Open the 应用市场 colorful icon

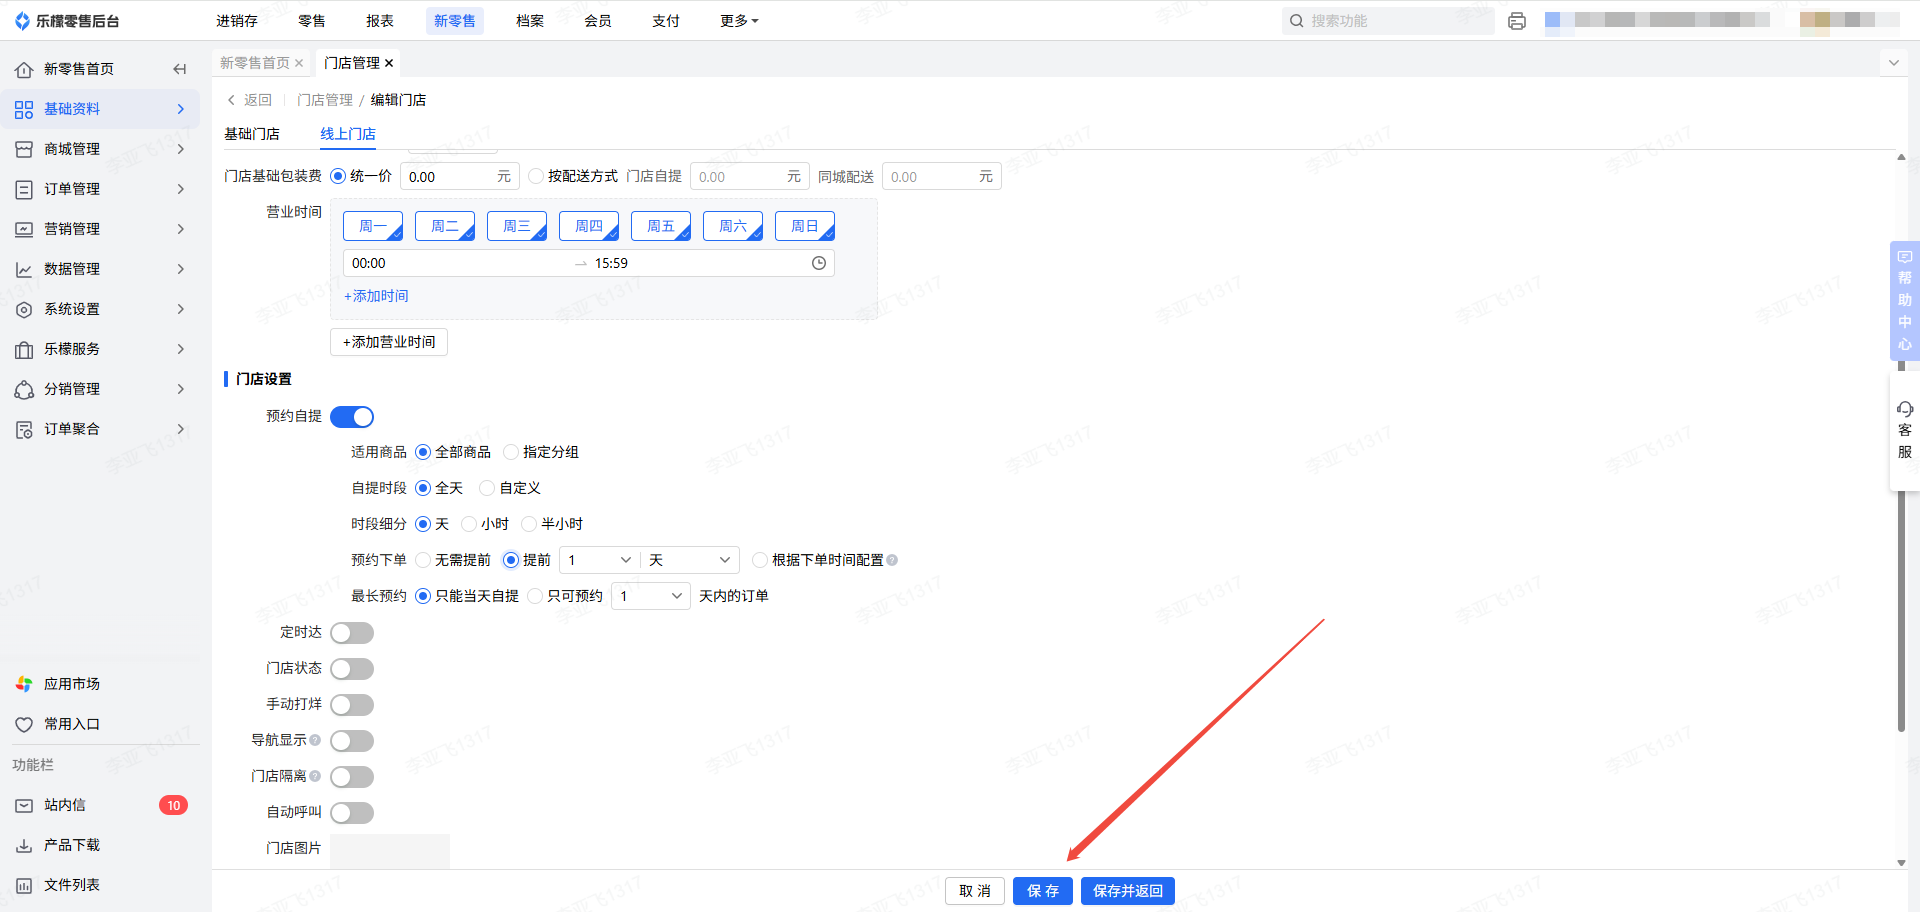pyautogui.click(x=24, y=684)
